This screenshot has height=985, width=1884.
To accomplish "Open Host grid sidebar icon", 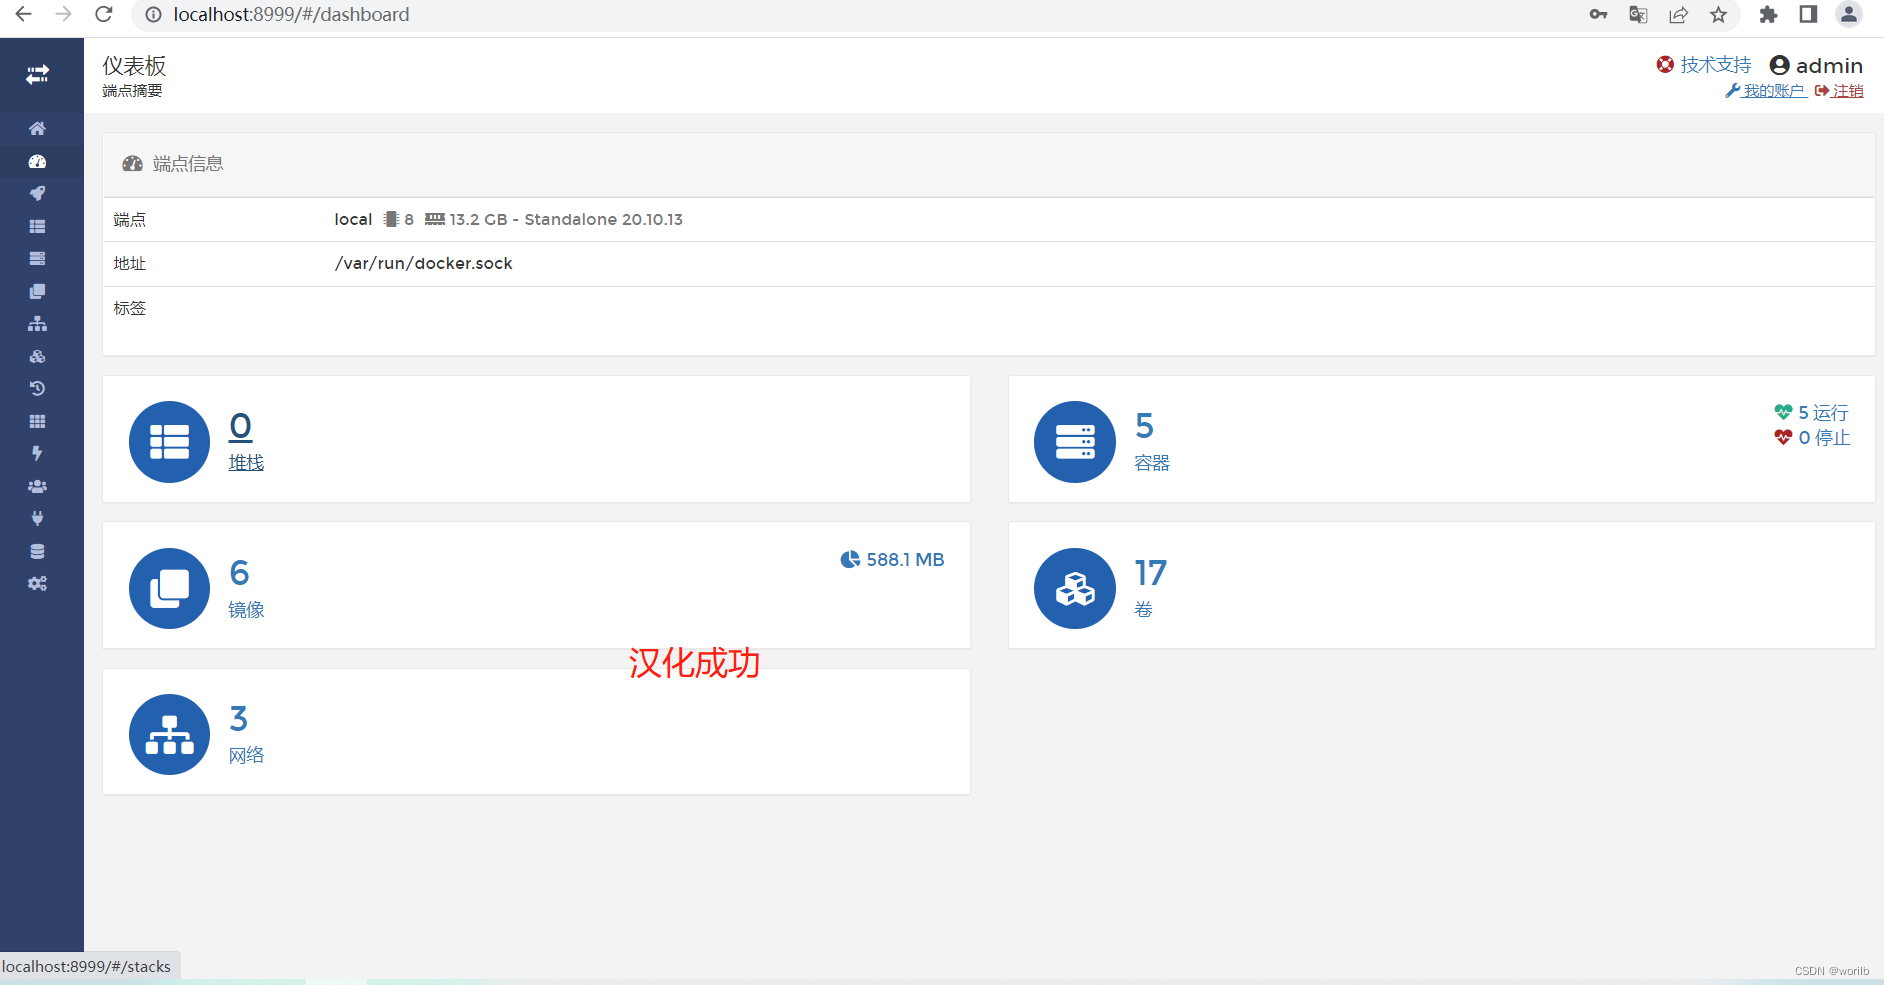I will click(x=37, y=421).
